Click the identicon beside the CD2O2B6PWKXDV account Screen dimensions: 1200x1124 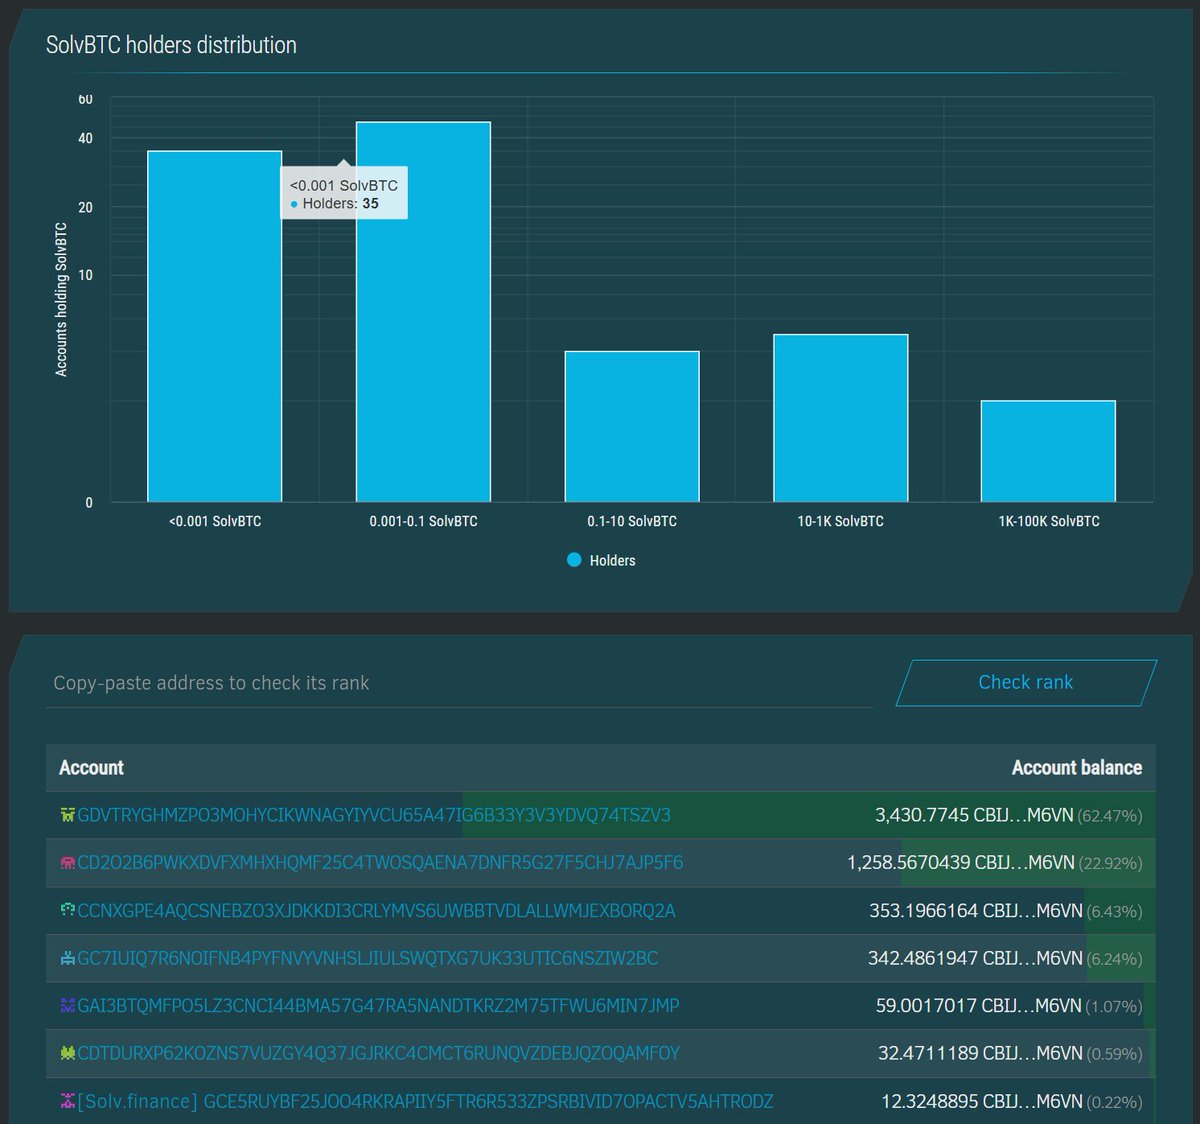coord(68,863)
